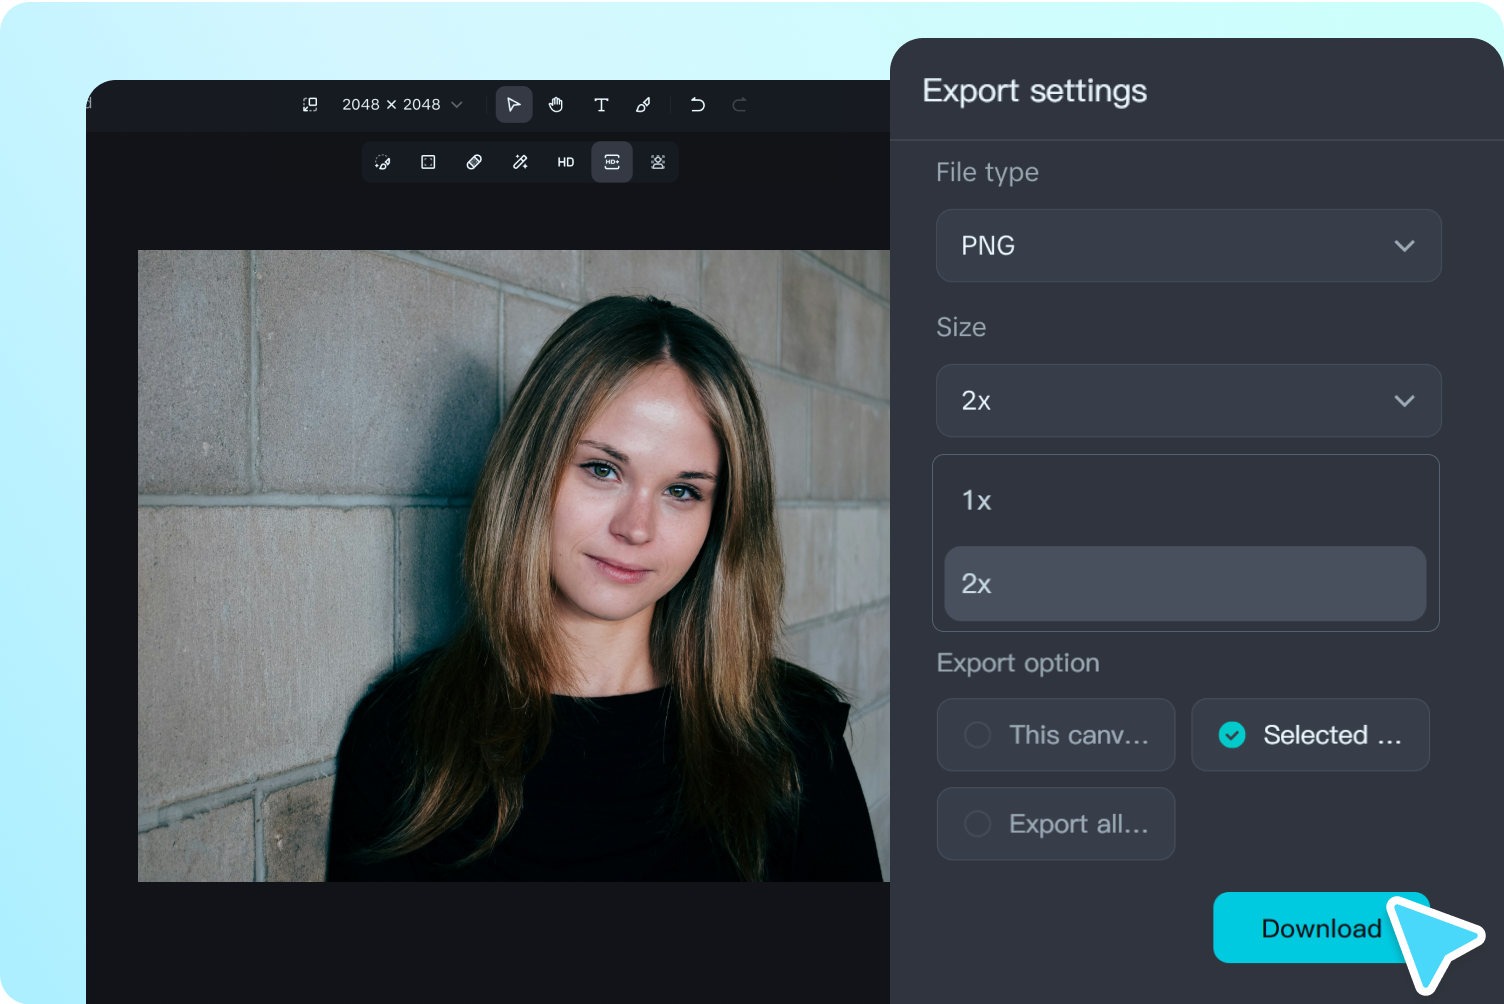Select the eraser remove tool
This screenshot has height=1004, width=1504.
pyautogui.click(x=474, y=162)
